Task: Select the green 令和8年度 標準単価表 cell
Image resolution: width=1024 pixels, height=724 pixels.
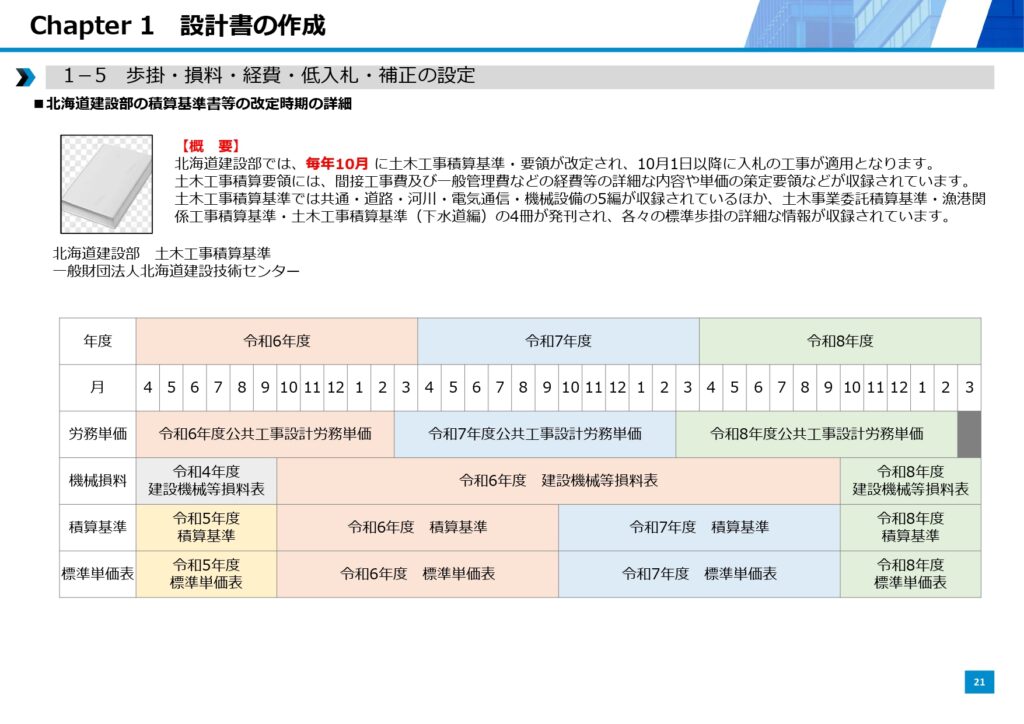Action: 910,574
